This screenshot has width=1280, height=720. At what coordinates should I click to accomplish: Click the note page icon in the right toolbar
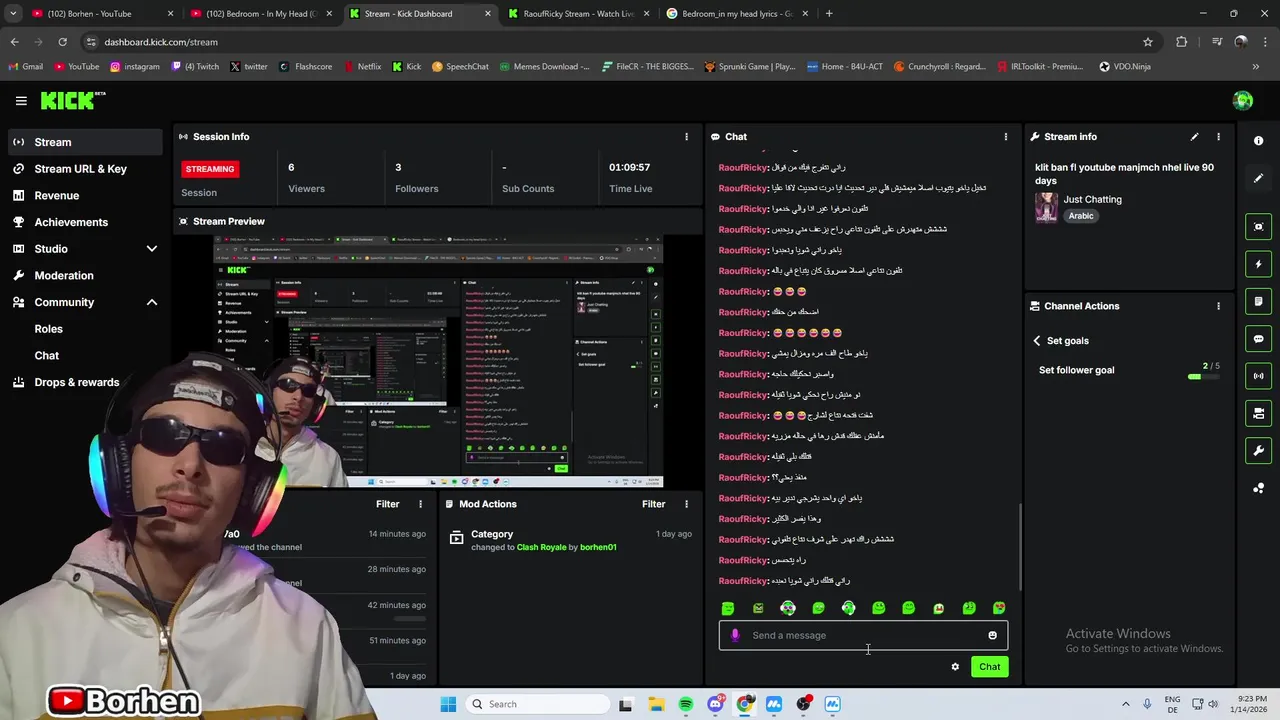pyautogui.click(x=1258, y=301)
